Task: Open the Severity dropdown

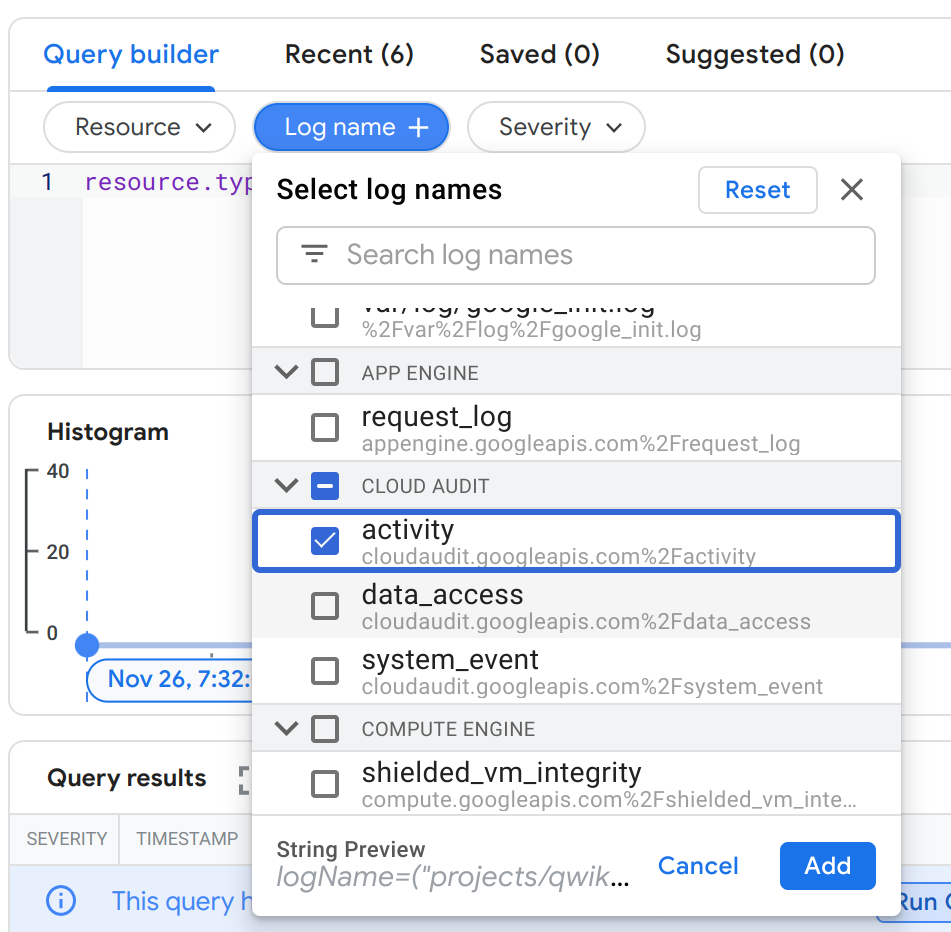Action: (557, 128)
